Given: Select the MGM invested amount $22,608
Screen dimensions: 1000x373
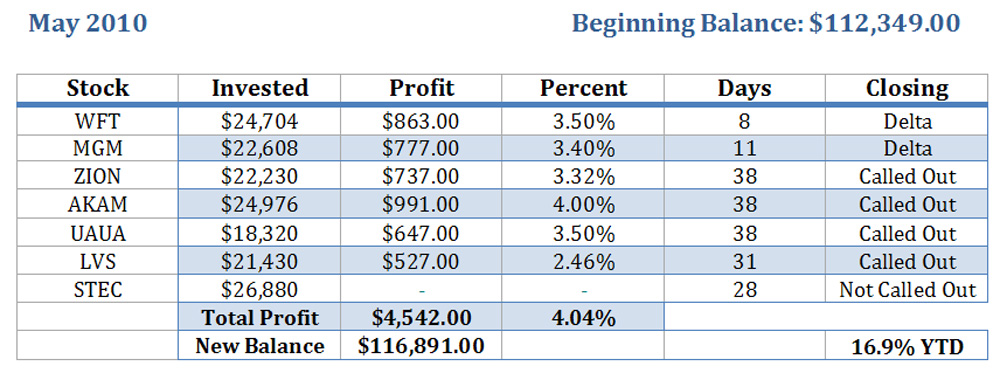Looking at the screenshot, I should tap(260, 149).
